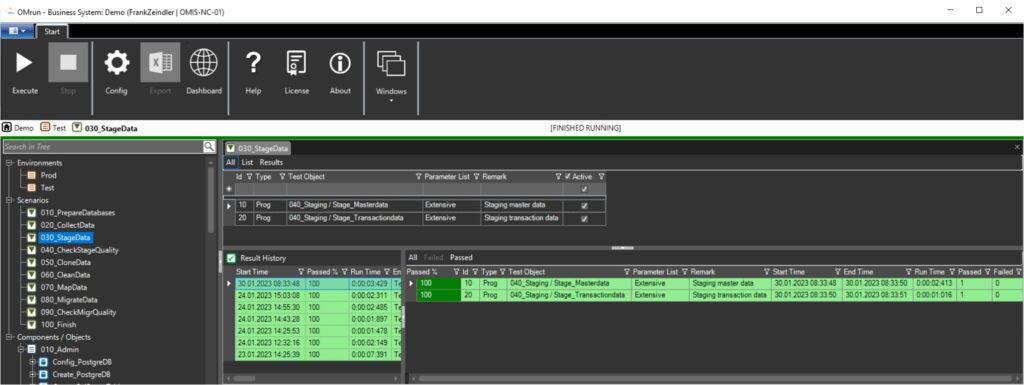Screen dimensions: 1024x385
Task: Select the Start ribbon tab
Action: coord(52,31)
